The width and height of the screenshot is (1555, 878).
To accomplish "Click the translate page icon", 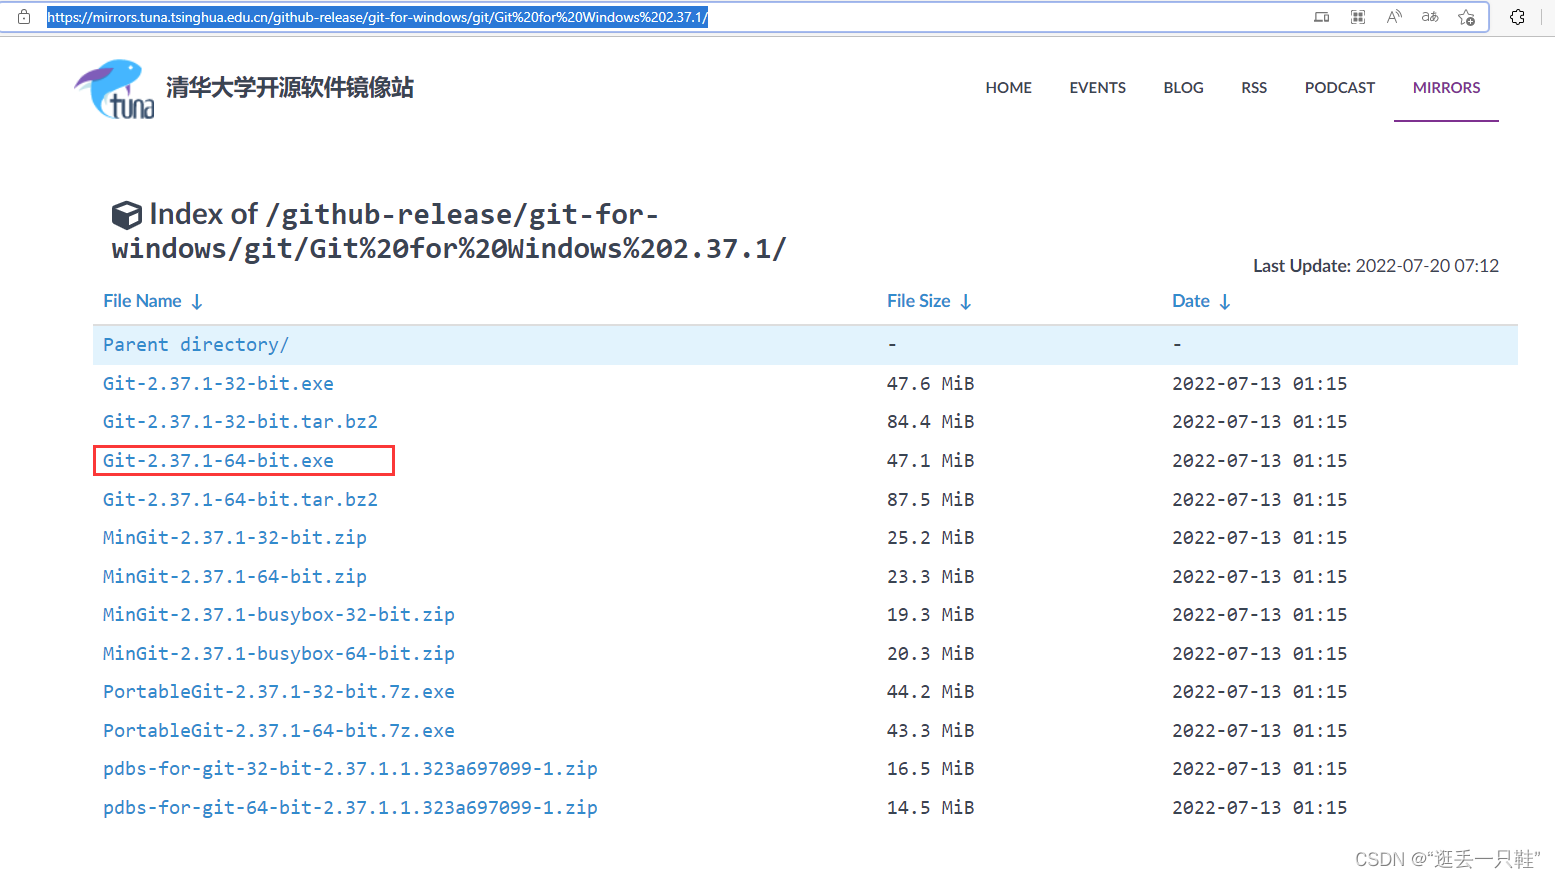I will tap(1430, 17).
